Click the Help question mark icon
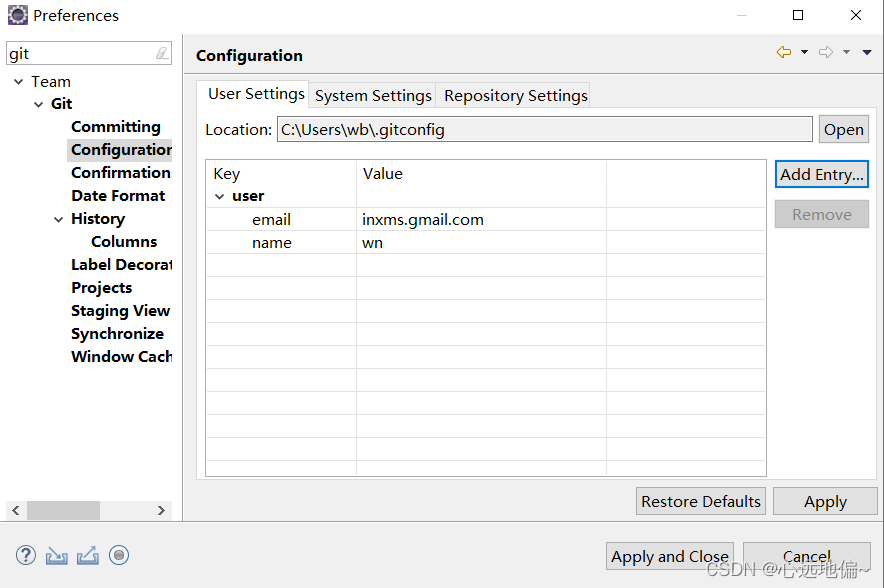The width and height of the screenshot is (884, 588). point(25,555)
